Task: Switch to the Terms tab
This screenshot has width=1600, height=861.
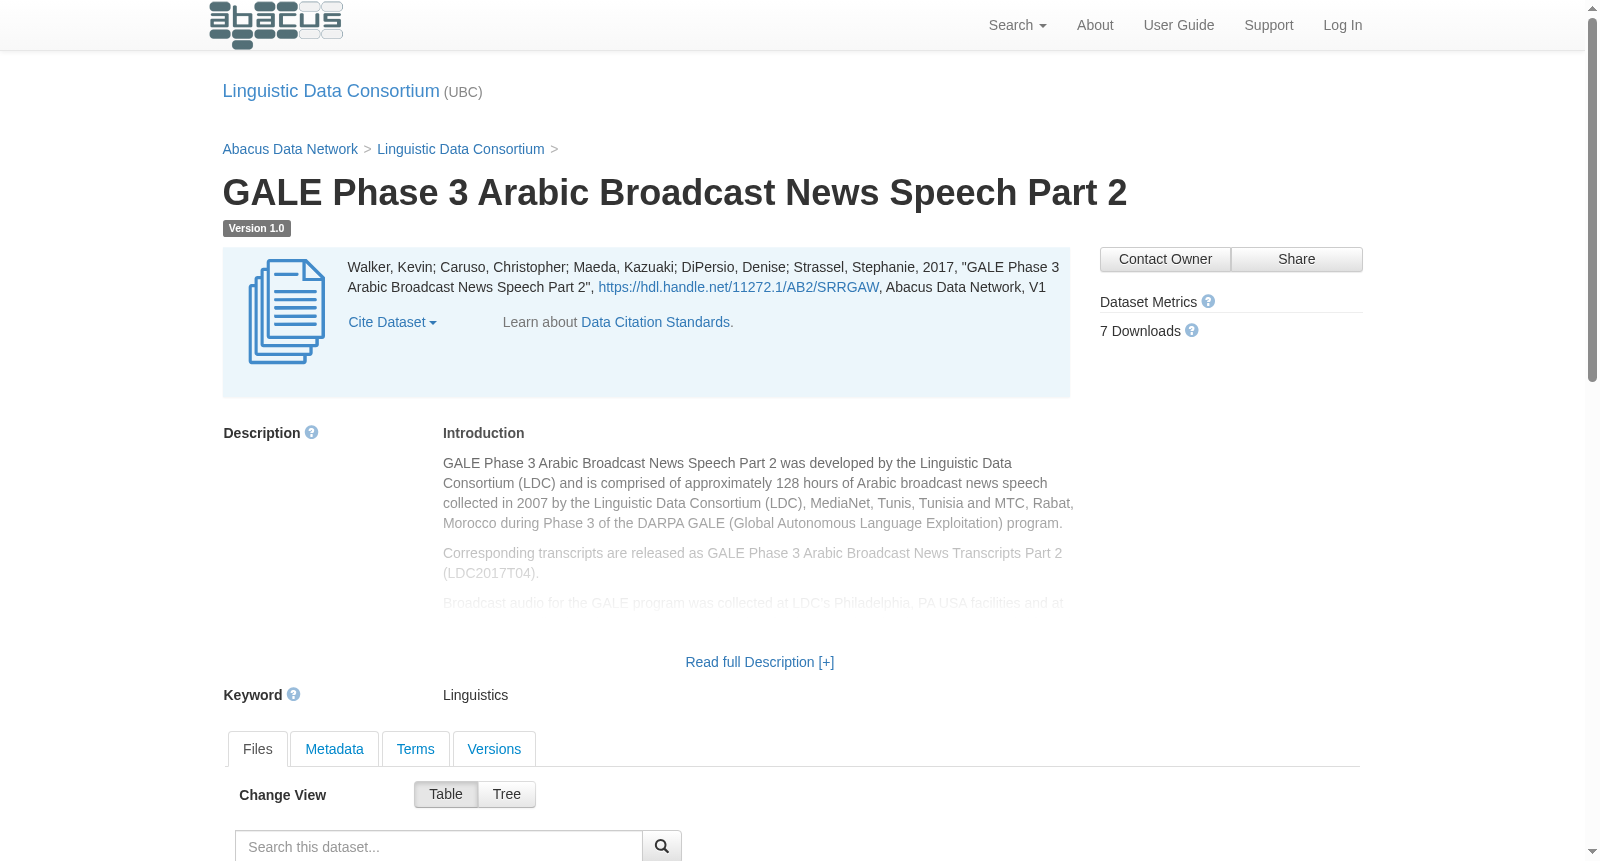Action: click(x=415, y=749)
